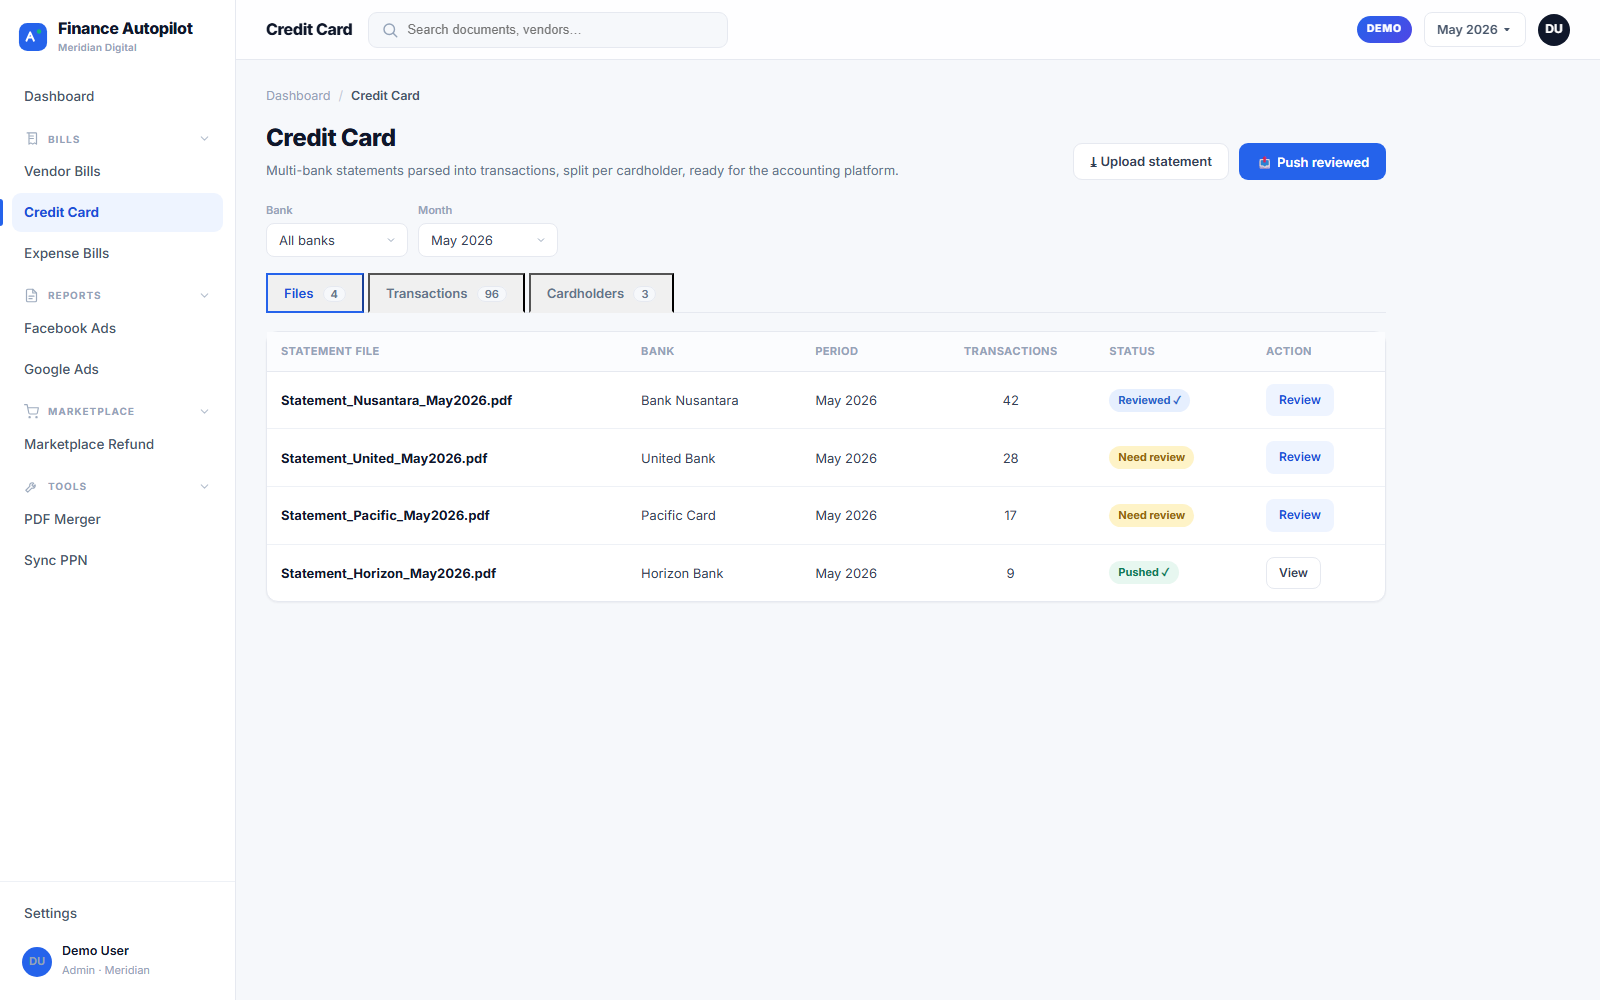1600x1000 pixels.
Task: View the Horizon Bank statement
Action: click(x=1293, y=573)
